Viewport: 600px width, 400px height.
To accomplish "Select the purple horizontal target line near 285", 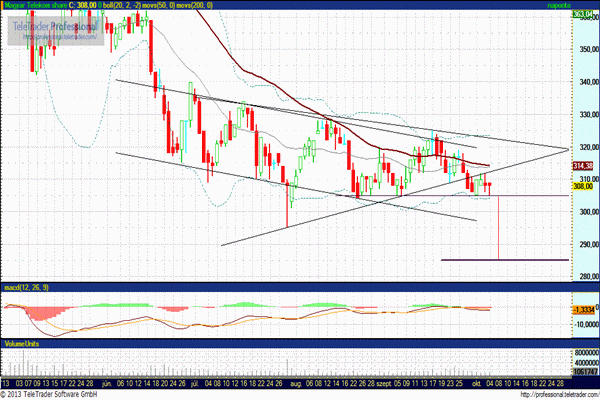I will point(505,260).
